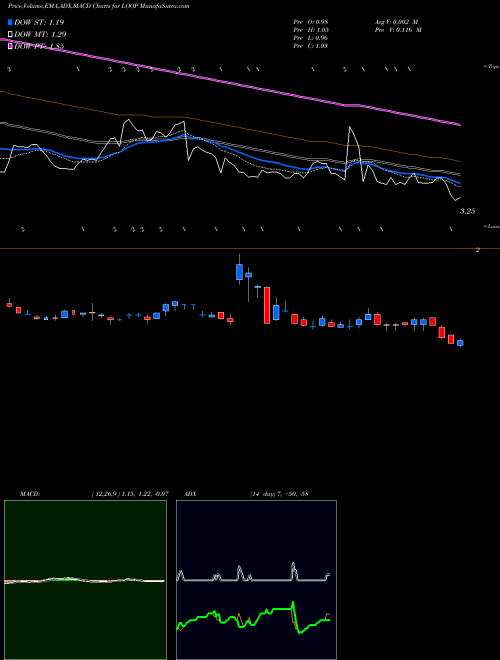Image resolution: width=500 pixels, height=660 pixels.
Task: Click the magenta DOW PT legend swatch
Action: pyautogui.click(x=11, y=47)
